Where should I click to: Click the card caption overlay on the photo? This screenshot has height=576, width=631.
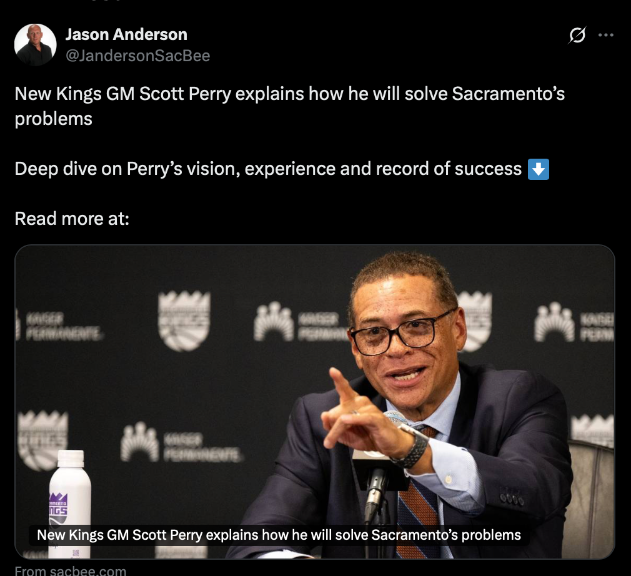point(279,535)
